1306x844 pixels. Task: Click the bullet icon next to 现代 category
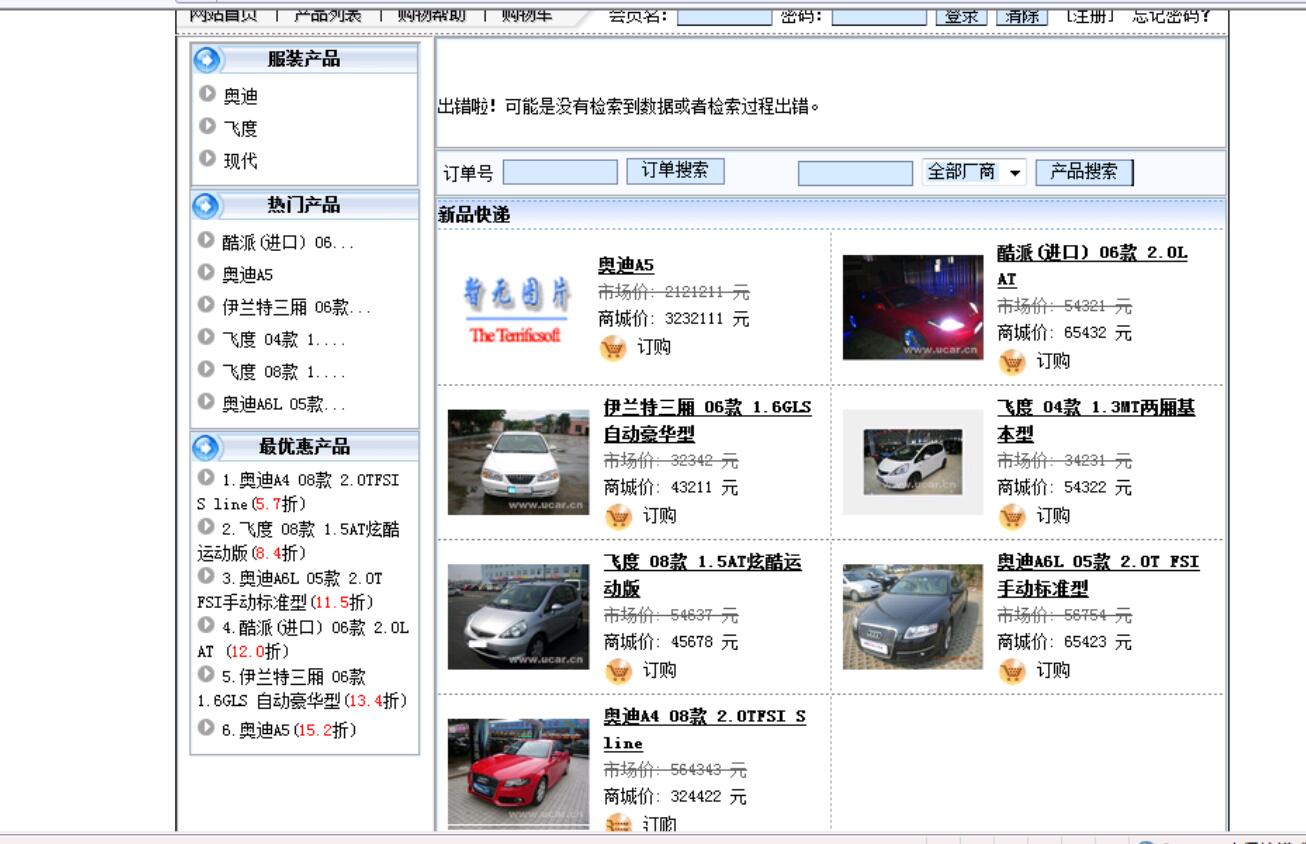207,157
